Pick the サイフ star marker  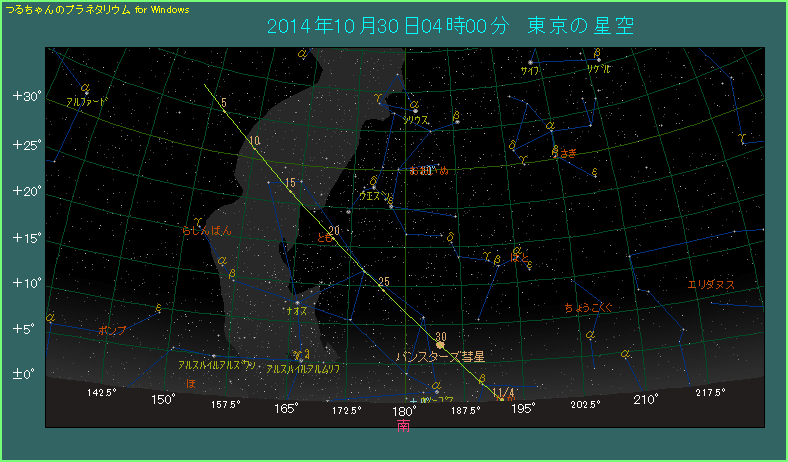coord(530,63)
